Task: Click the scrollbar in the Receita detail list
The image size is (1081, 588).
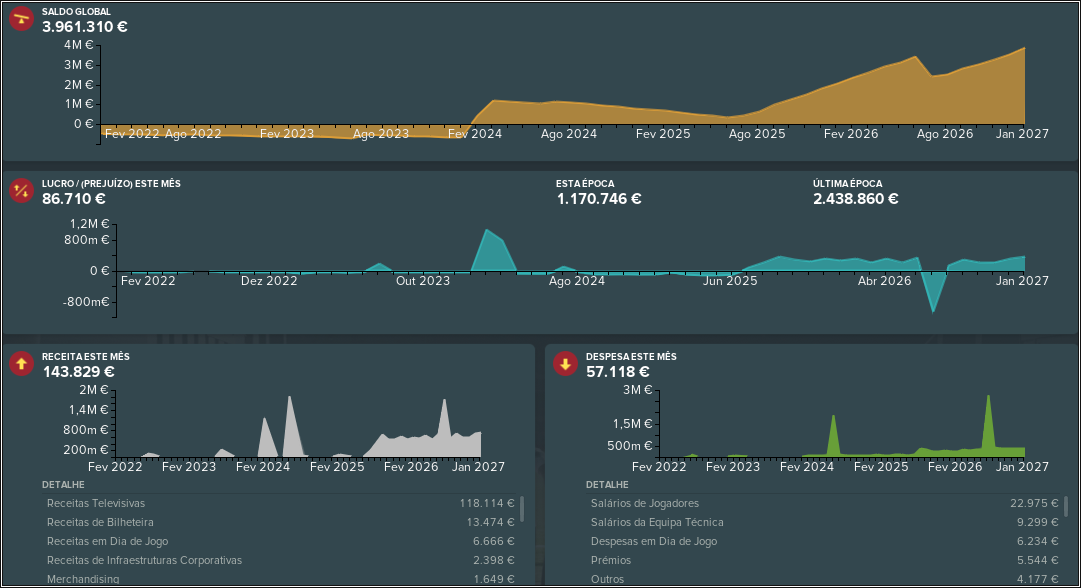Action: [x=522, y=509]
